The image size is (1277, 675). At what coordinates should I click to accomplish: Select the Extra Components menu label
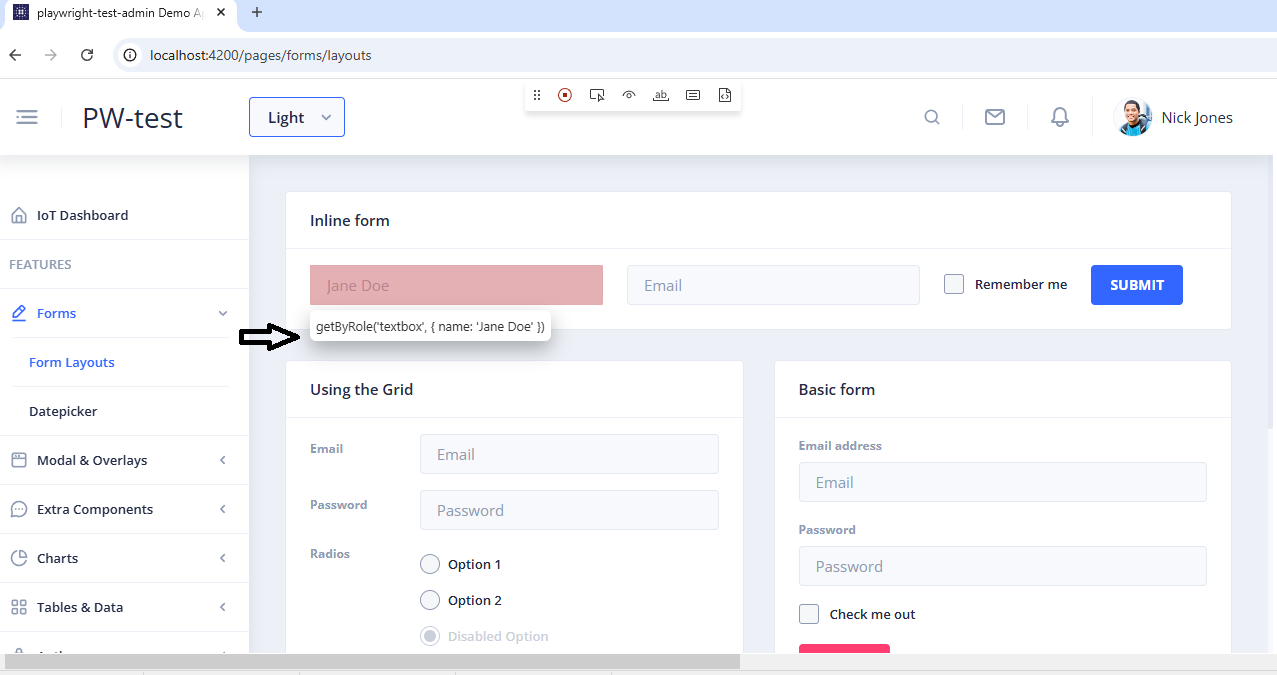(x=95, y=509)
